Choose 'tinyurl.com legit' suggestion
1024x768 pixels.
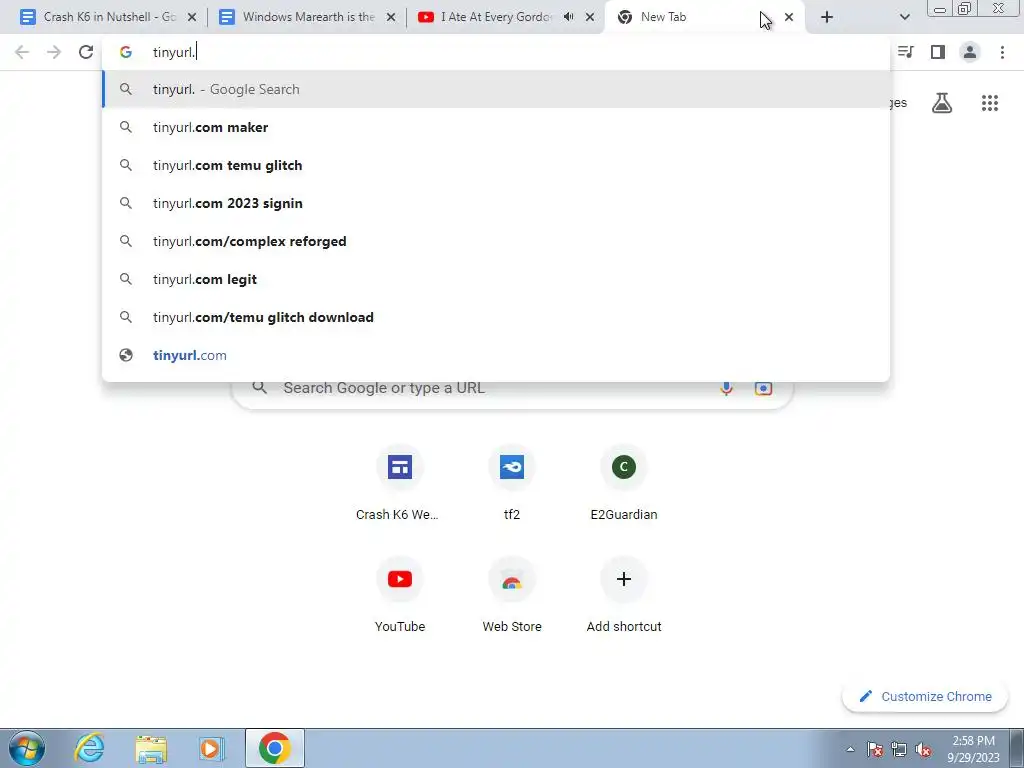point(496,279)
